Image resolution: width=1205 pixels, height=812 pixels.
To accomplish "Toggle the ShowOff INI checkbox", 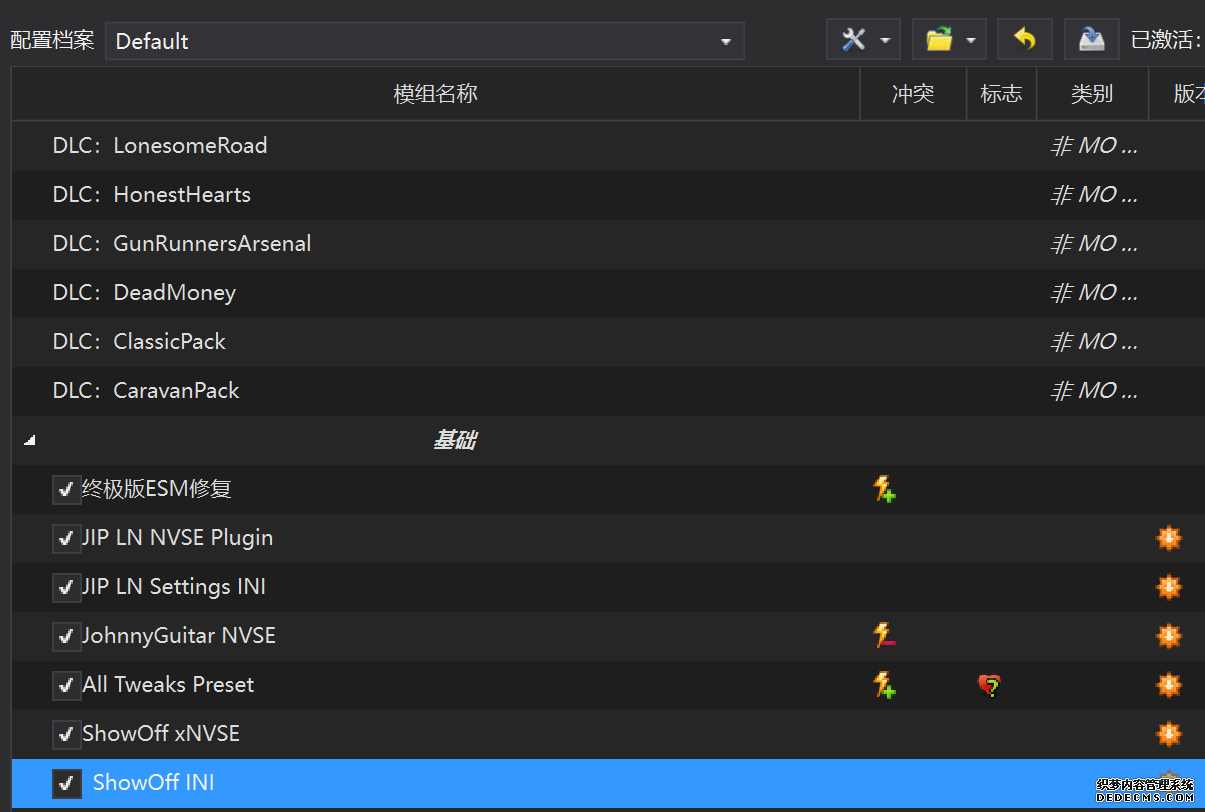I will click(66, 783).
